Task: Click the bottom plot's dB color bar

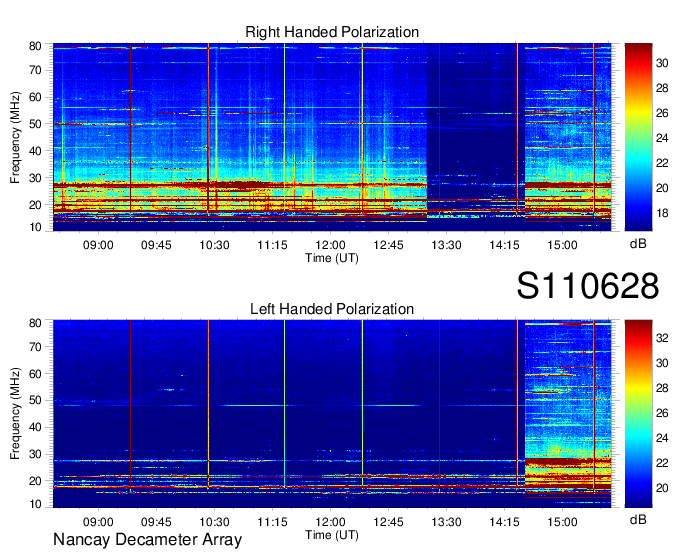Action: tap(638, 414)
